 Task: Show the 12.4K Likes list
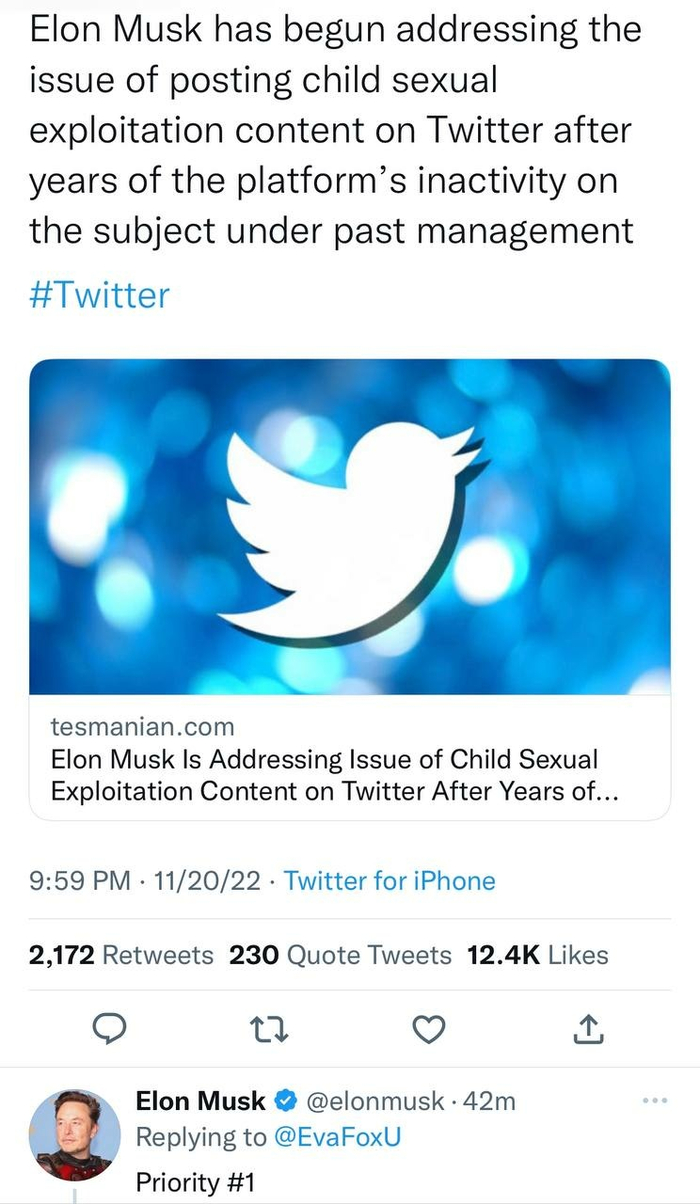537,955
